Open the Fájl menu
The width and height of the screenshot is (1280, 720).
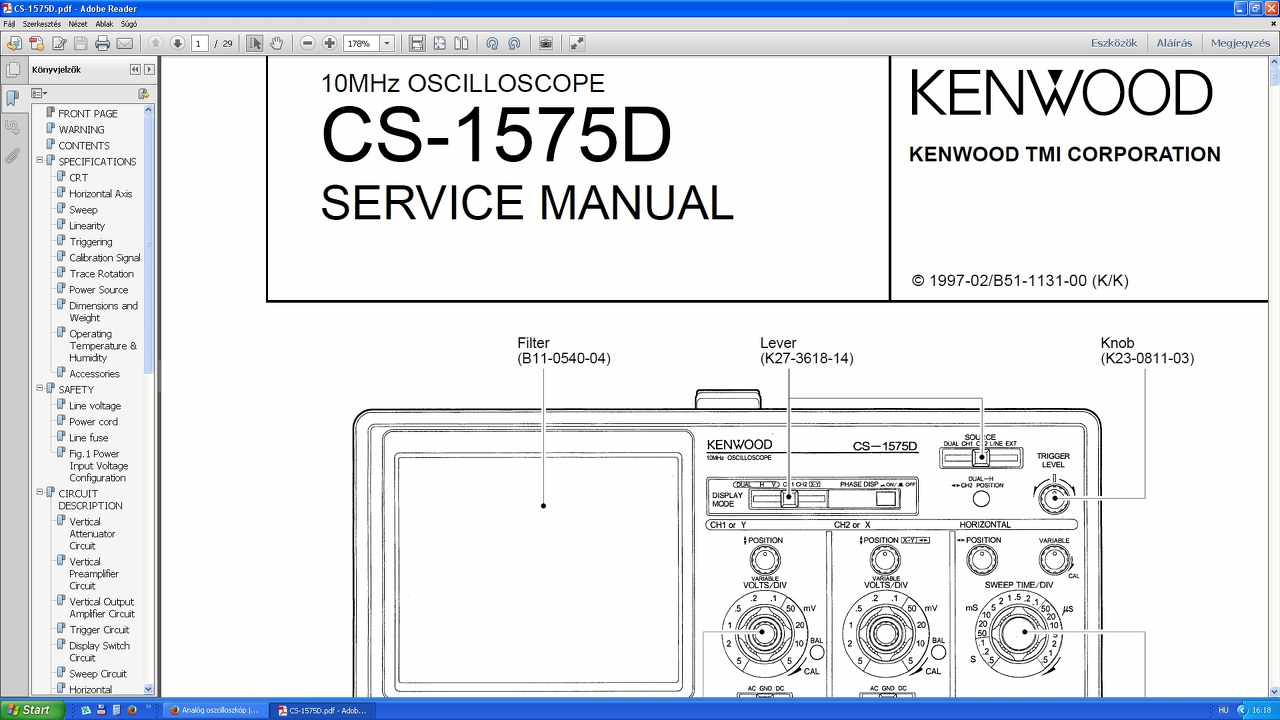pyautogui.click(x=9, y=24)
